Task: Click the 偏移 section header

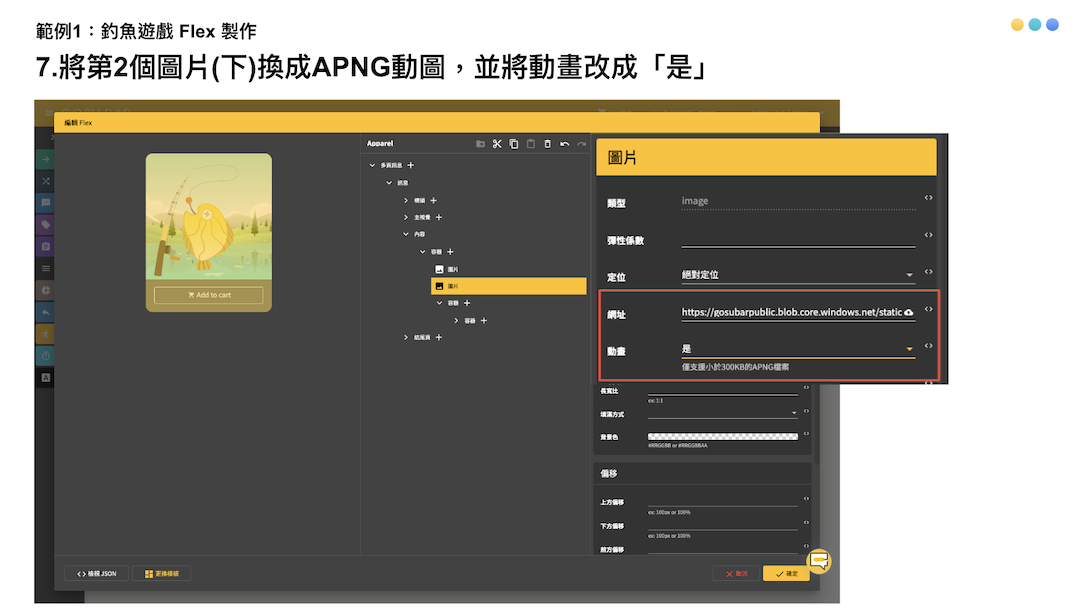Action: pyautogui.click(x=702, y=473)
